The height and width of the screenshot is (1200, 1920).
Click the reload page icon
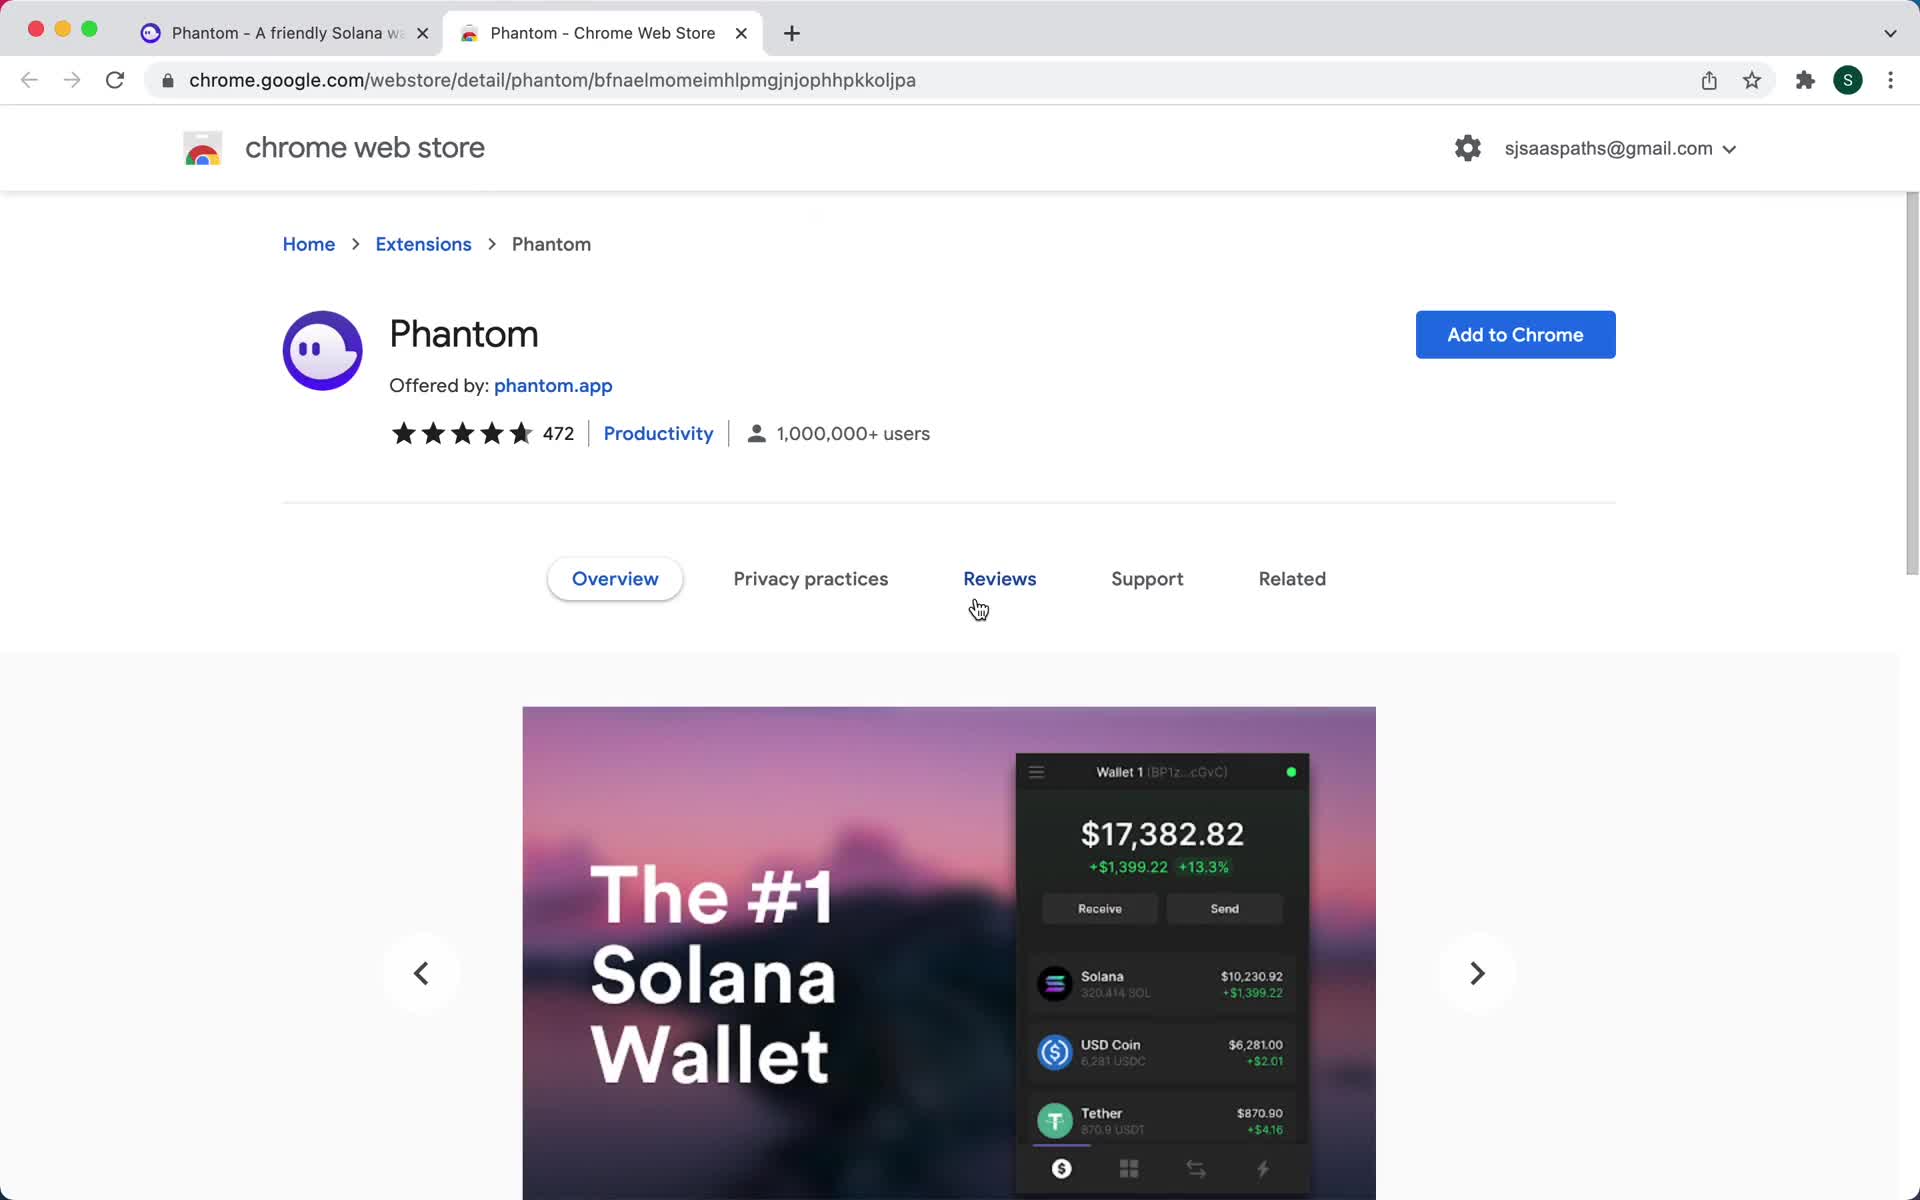click(x=116, y=80)
